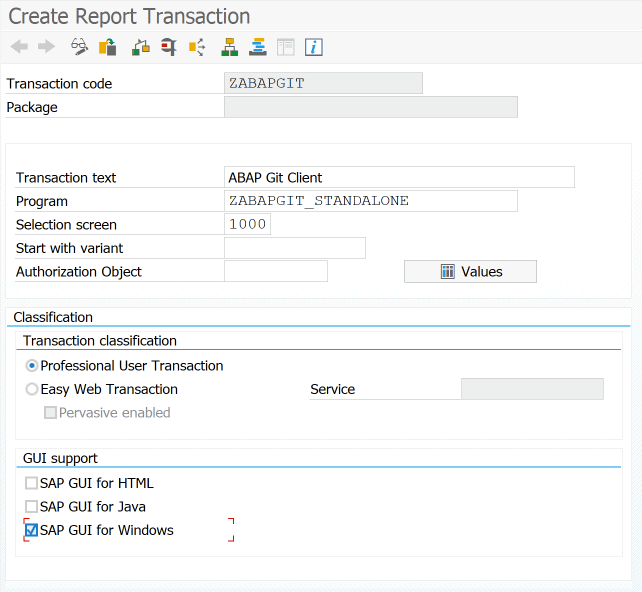
Task: Click the Program name field
Action: (371, 201)
